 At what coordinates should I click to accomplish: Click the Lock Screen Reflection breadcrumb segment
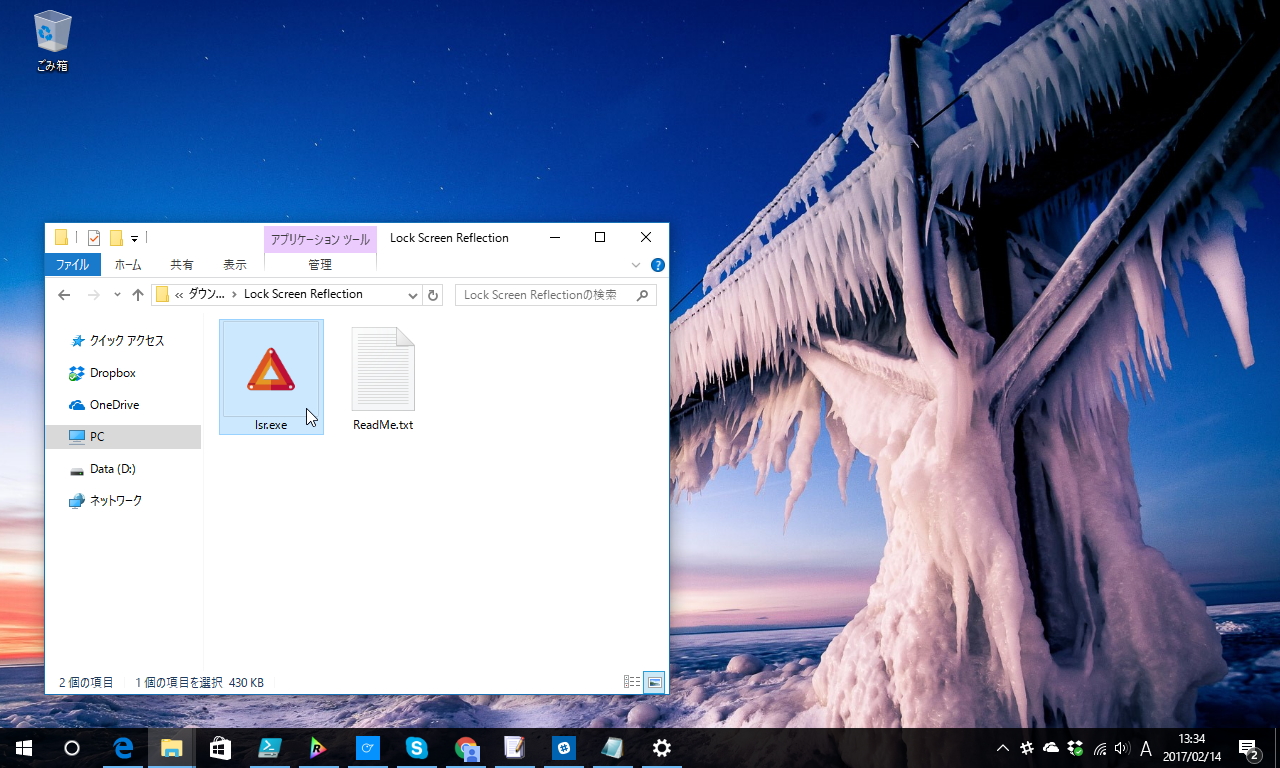coord(303,295)
